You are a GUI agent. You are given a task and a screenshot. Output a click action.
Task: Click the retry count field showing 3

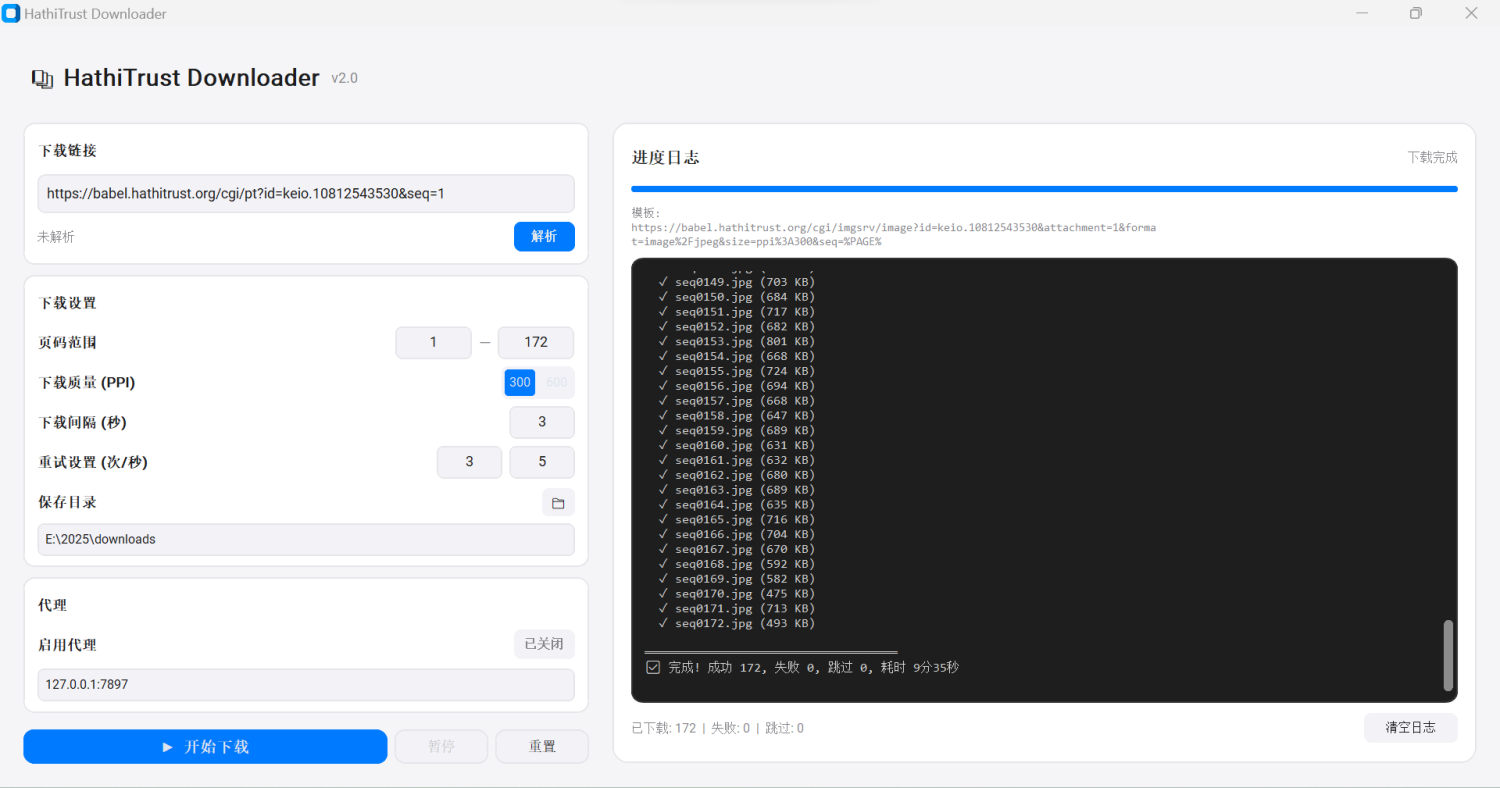(470, 463)
